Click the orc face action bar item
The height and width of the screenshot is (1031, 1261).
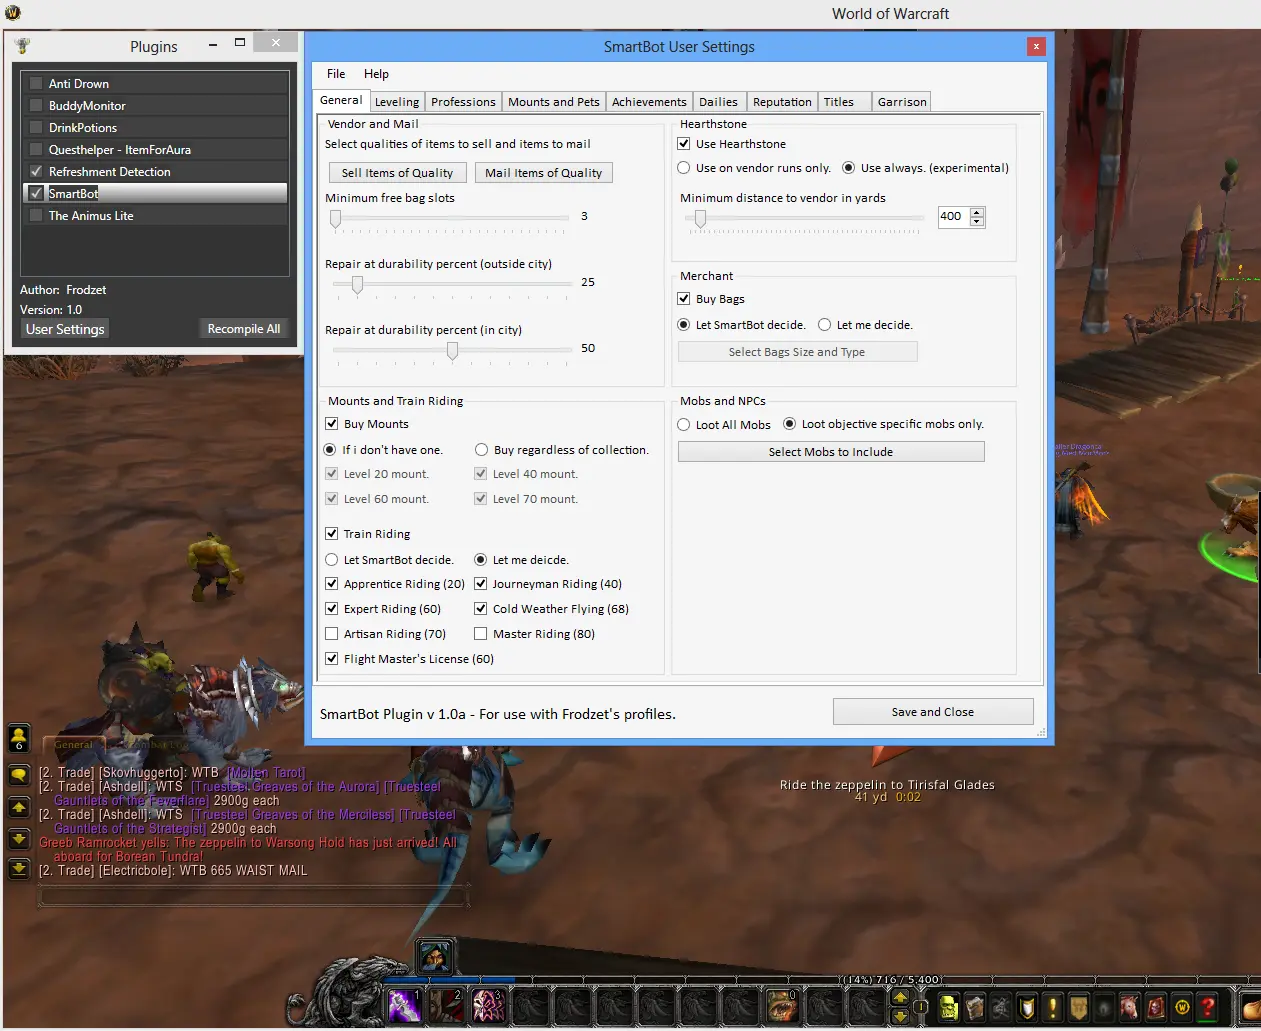click(782, 1005)
